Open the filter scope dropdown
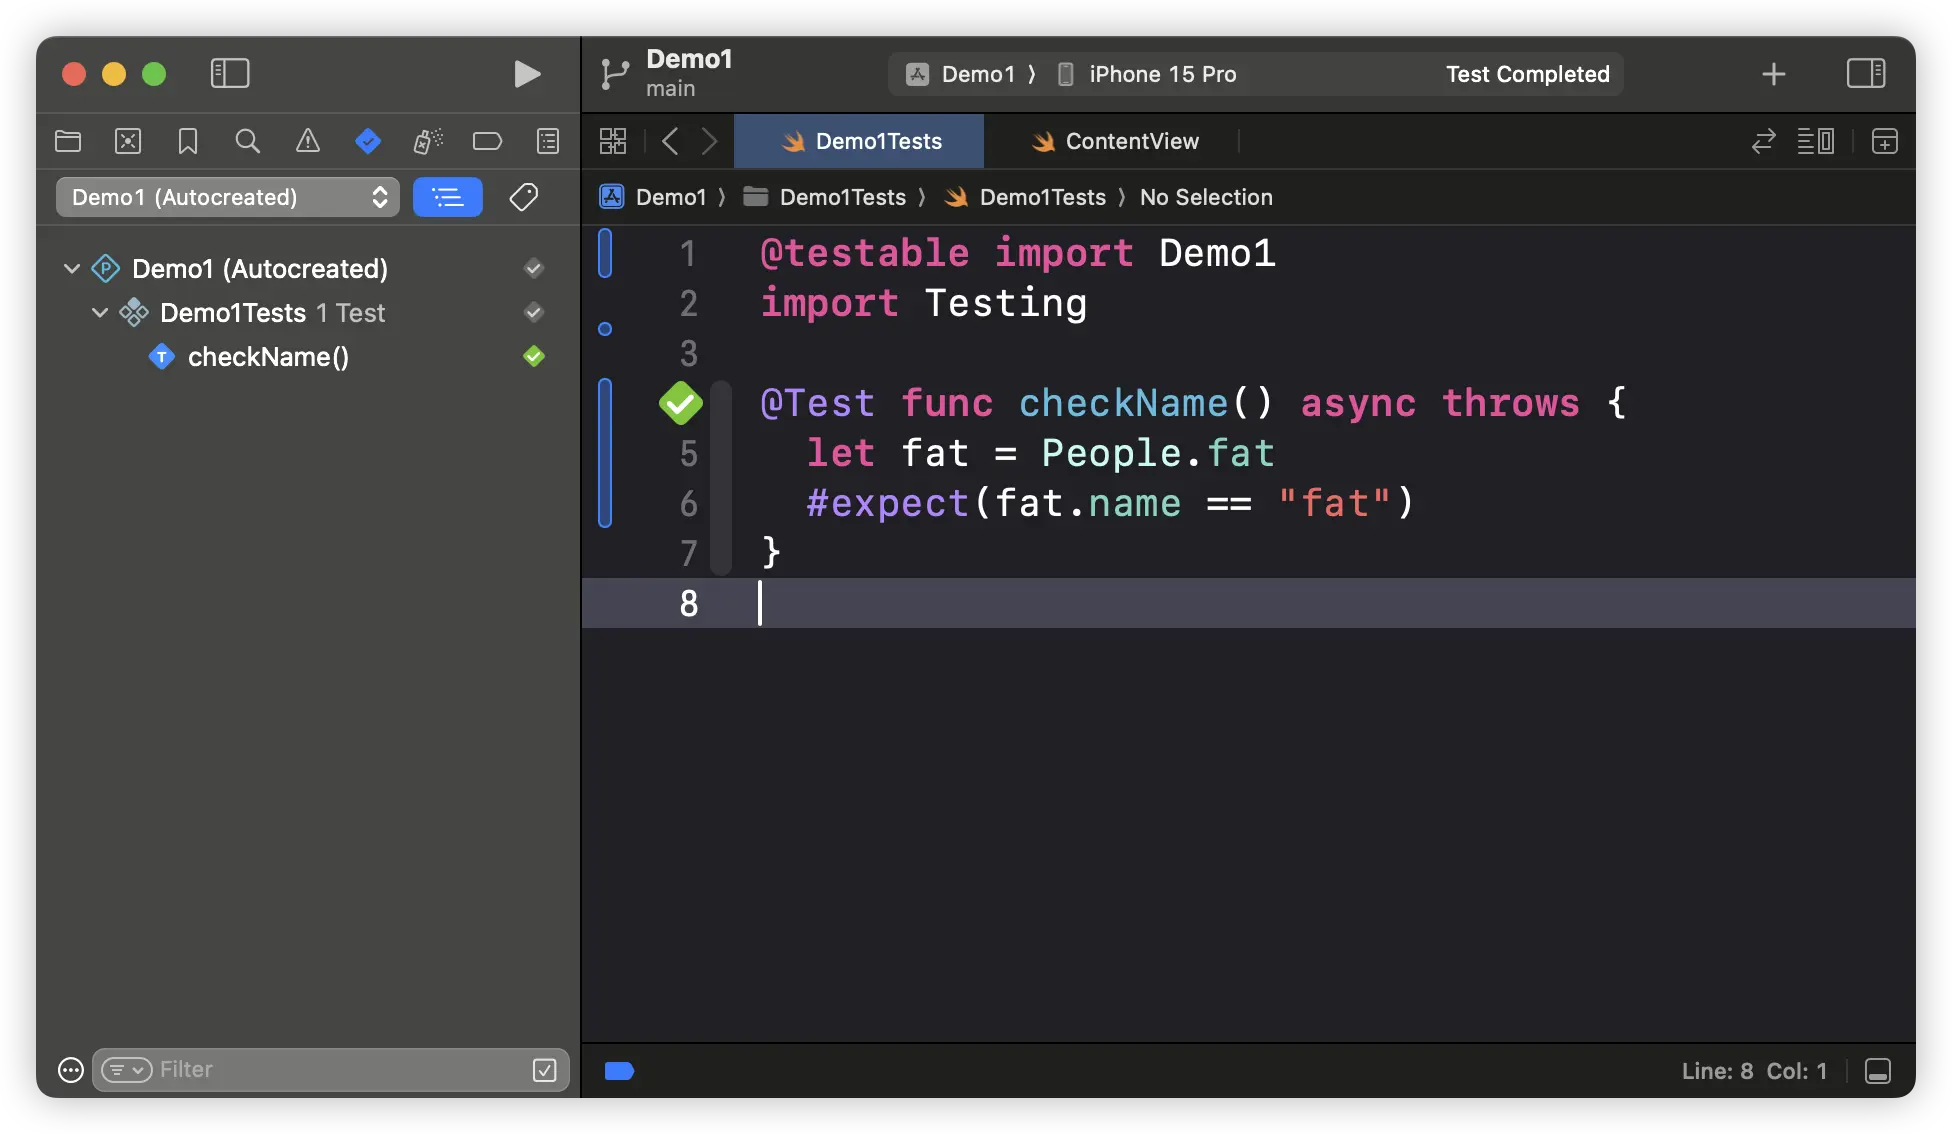The width and height of the screenshot is (1952, 1134). [127, 1070]
